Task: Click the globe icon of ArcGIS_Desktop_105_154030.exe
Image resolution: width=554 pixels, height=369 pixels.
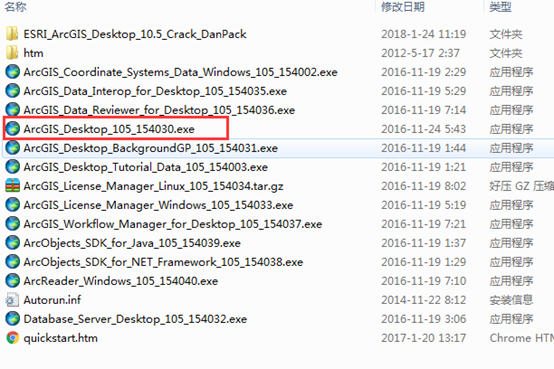Action: [x=13, y=129]
